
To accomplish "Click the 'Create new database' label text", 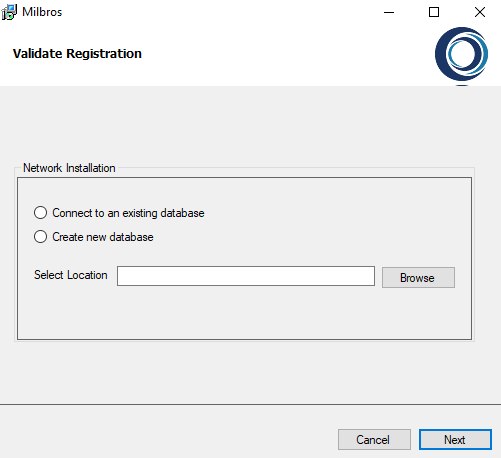I will [x=103, y=237].
